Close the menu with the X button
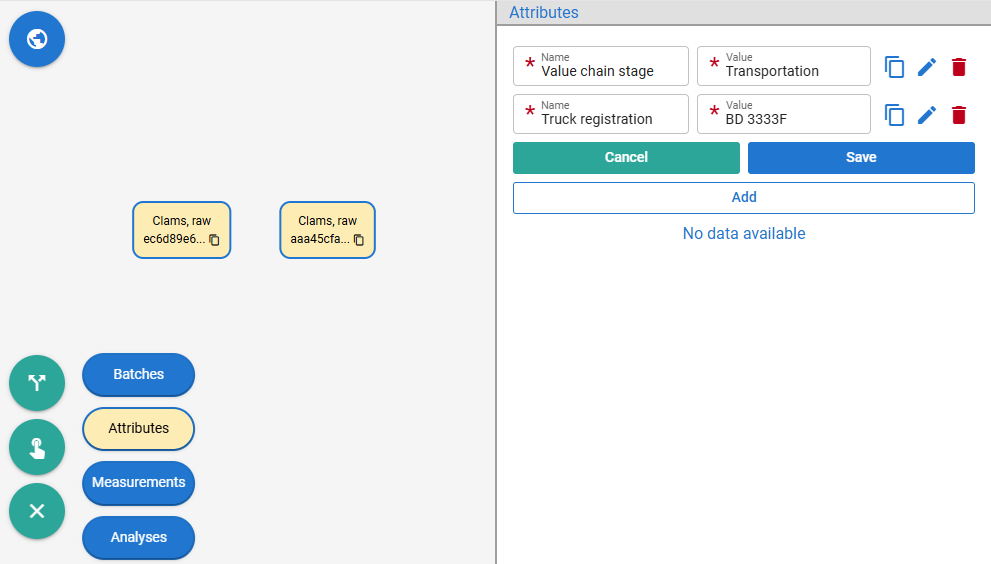The height and width of the screenshot is (564, 991). [37, 511]
